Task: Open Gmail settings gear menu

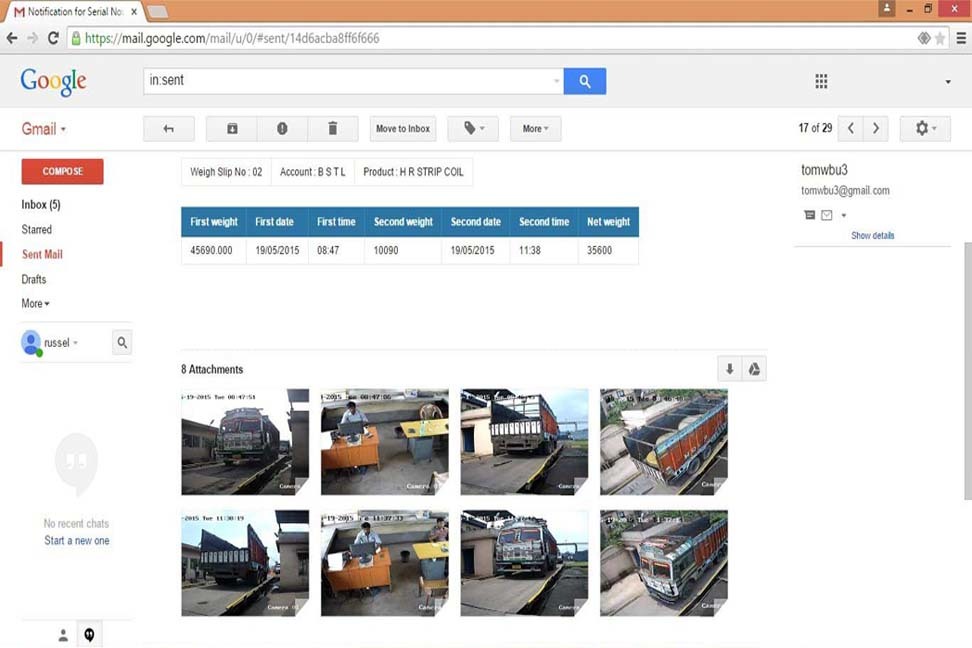Action: pyautogui.click(x=924, y=128)
